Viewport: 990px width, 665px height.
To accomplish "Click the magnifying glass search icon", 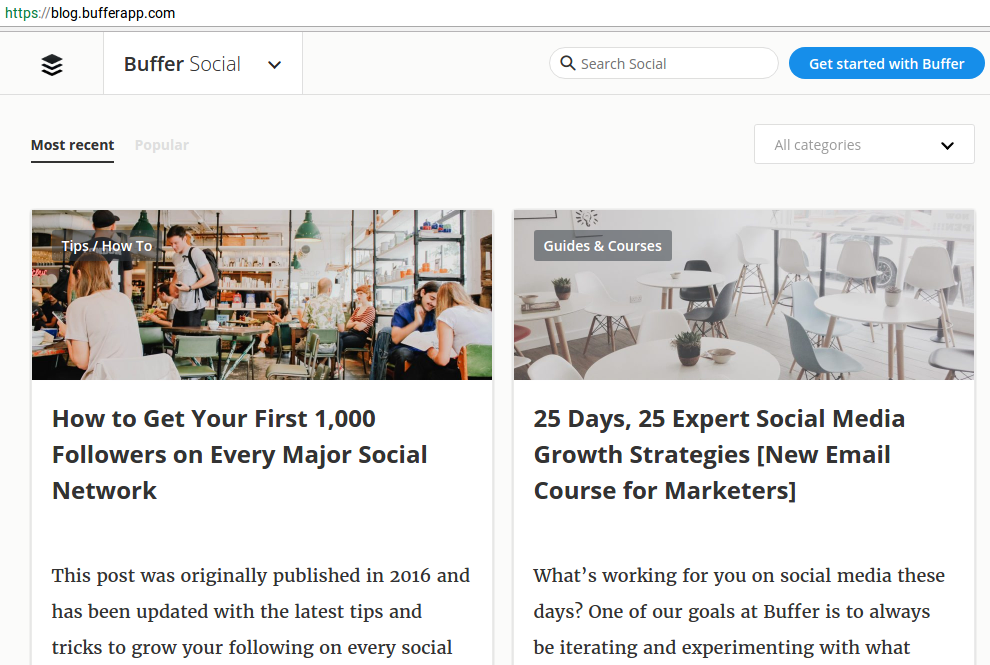I will pos(568,63).
